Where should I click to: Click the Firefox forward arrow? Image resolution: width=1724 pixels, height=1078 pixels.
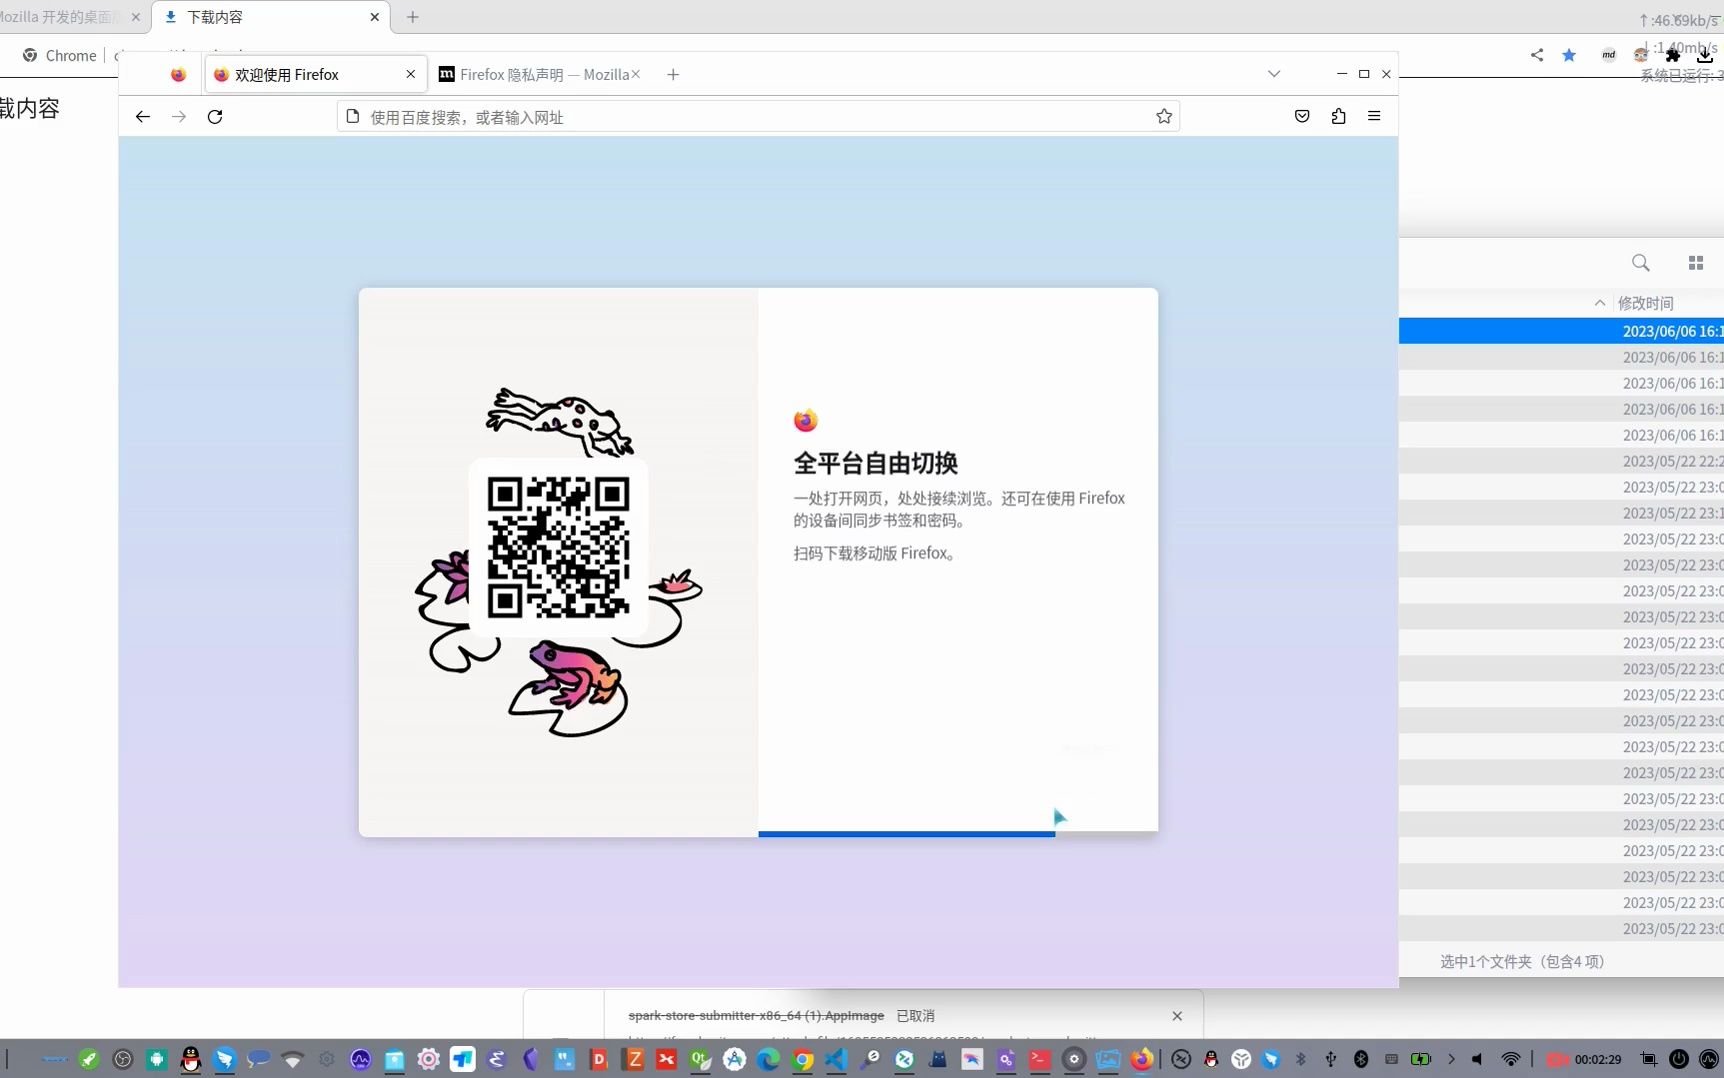pos(179,117)
